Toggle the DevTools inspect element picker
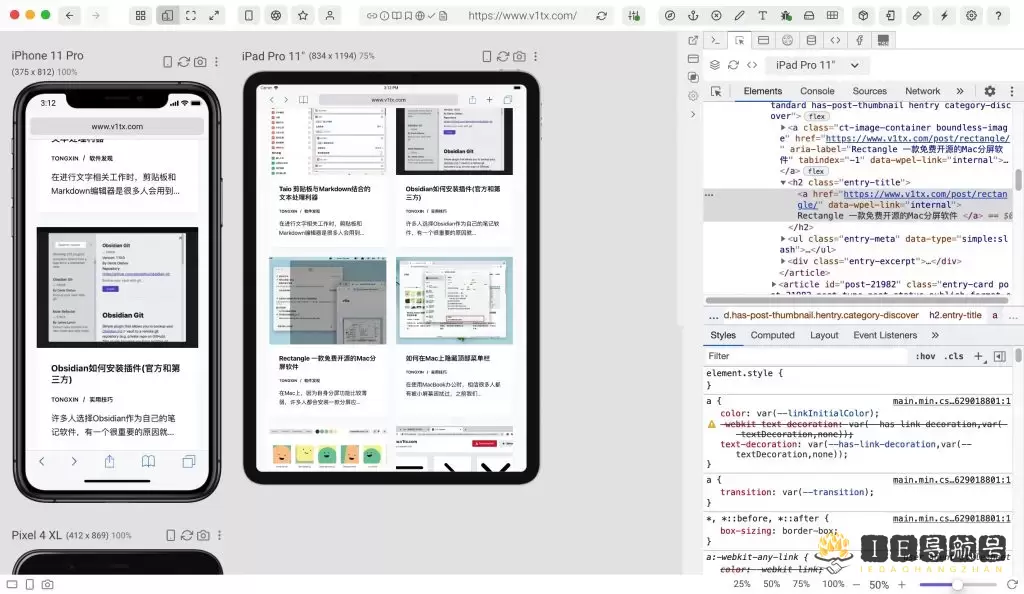Screen dimensions: 1024x594 tap(716, 91)
